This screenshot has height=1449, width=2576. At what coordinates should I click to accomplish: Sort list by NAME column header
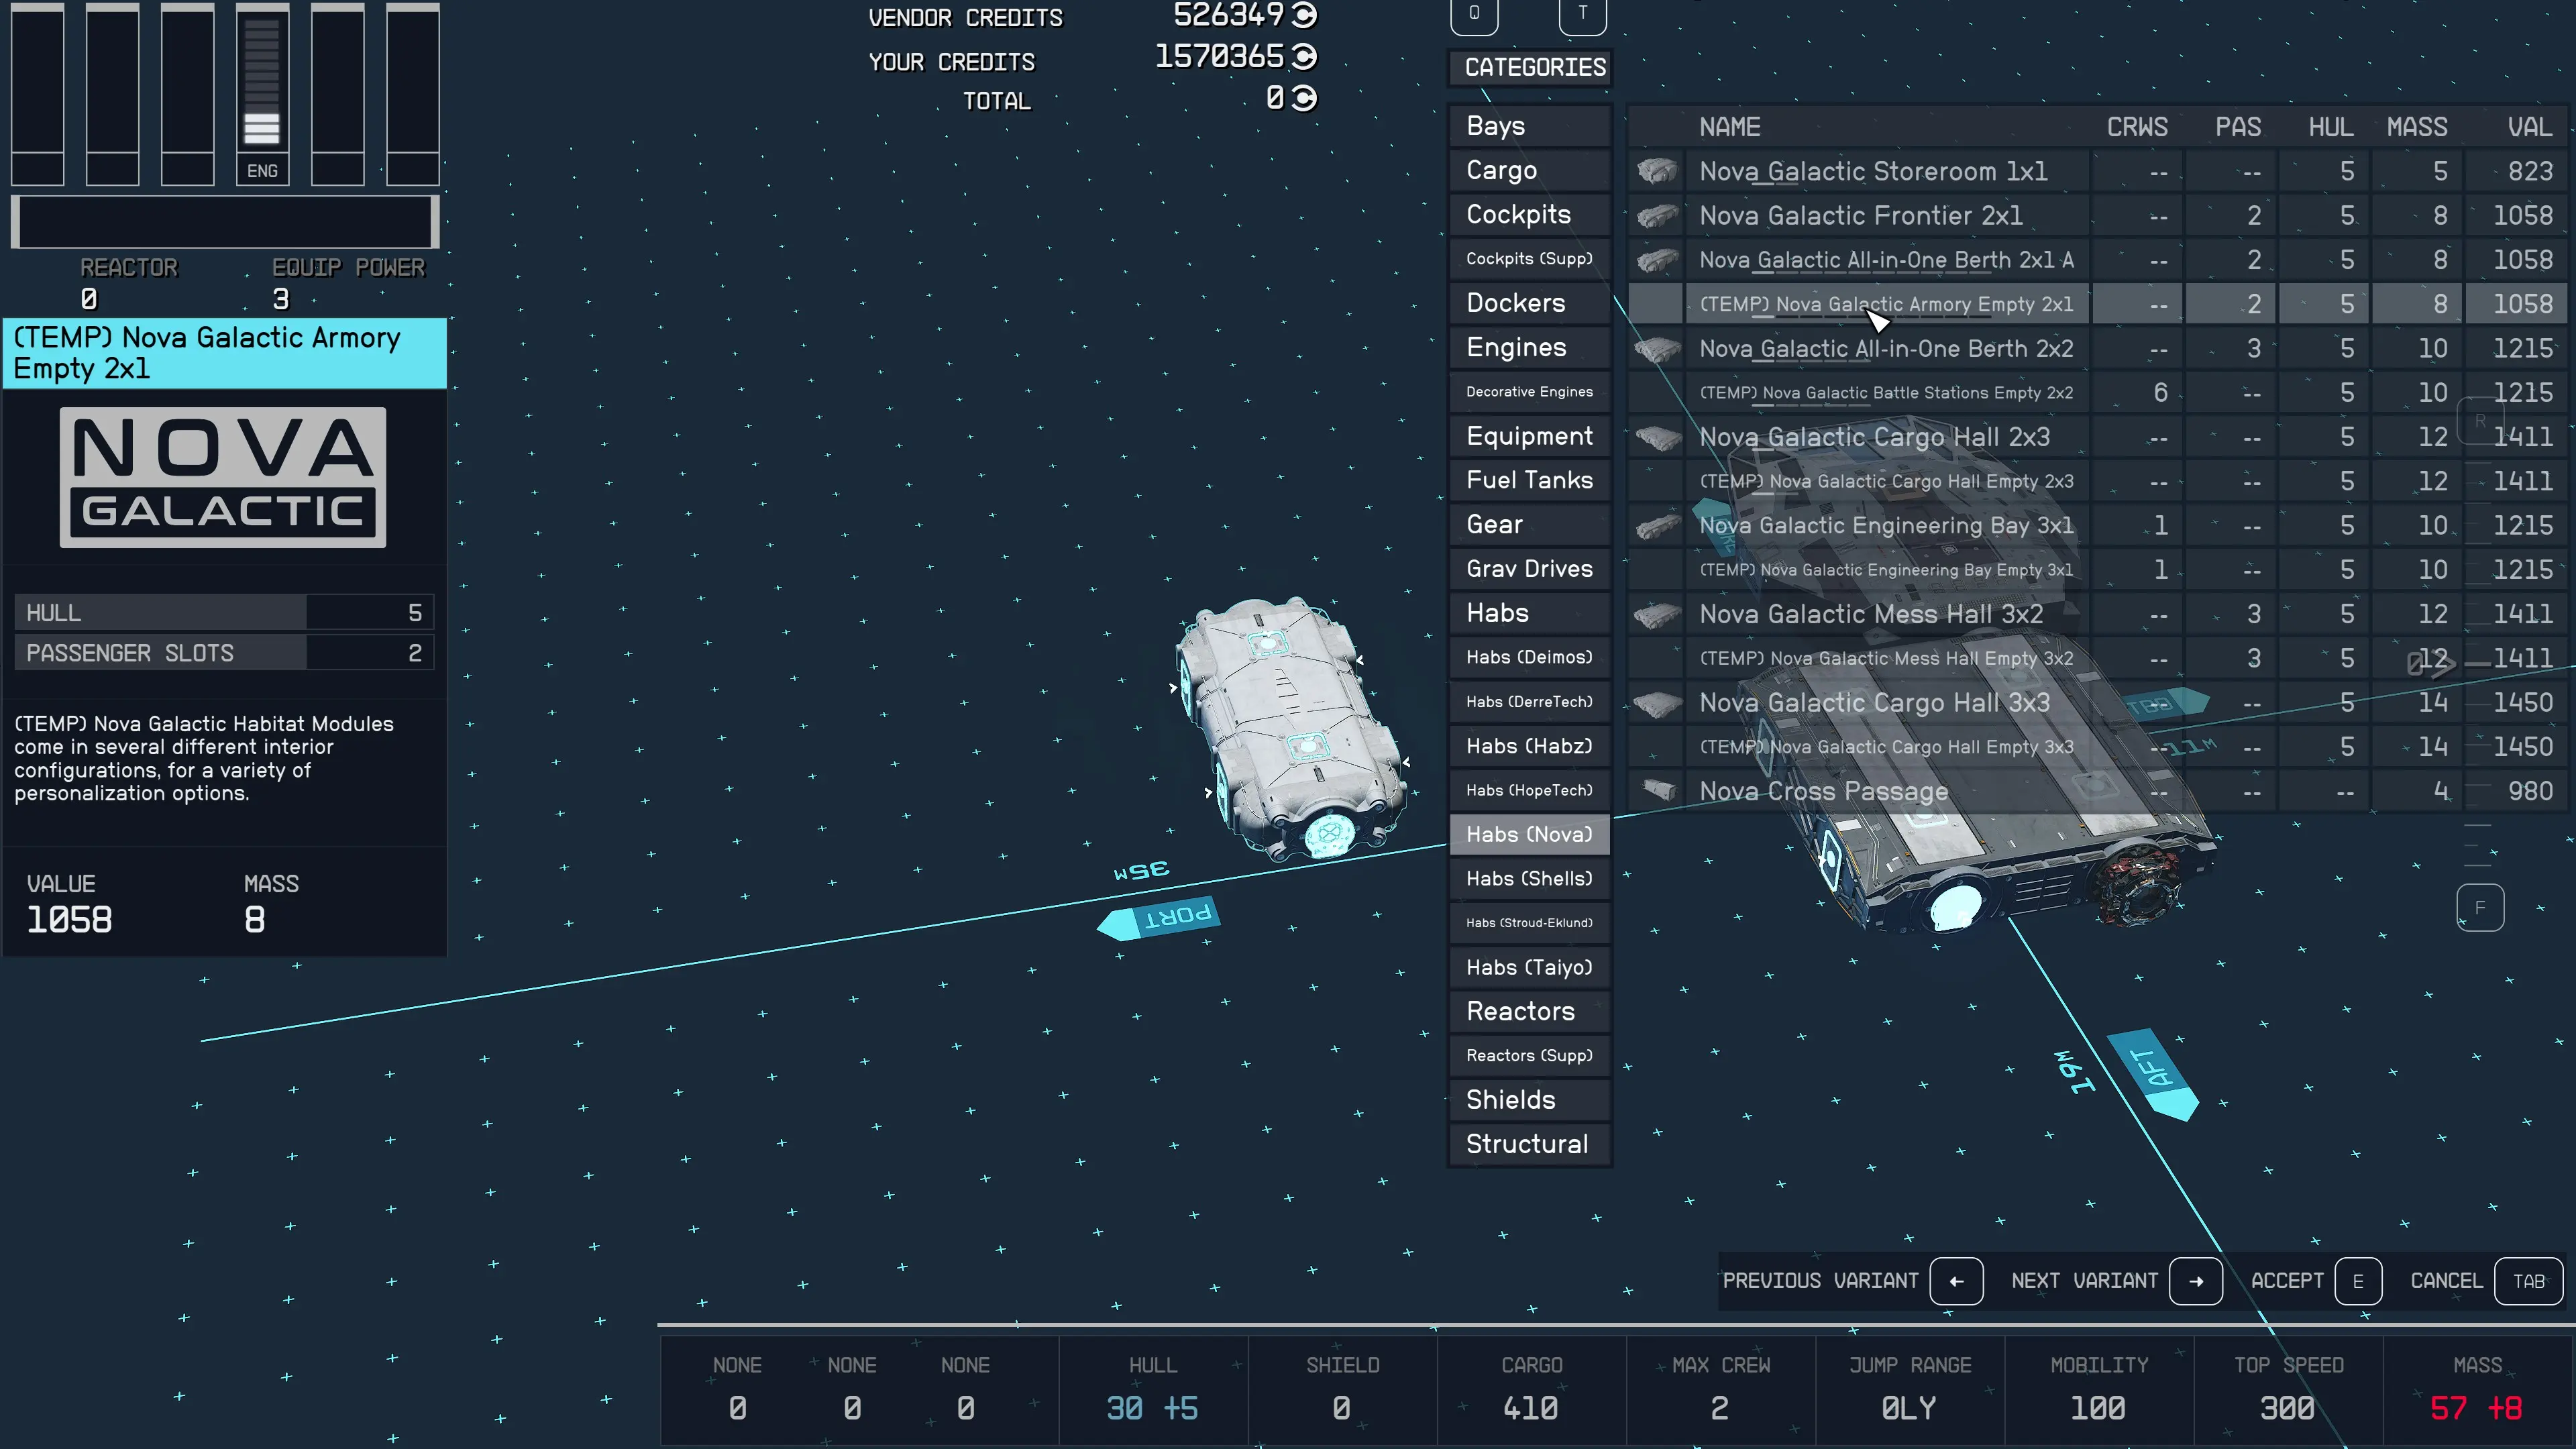tap(1730, 127)
